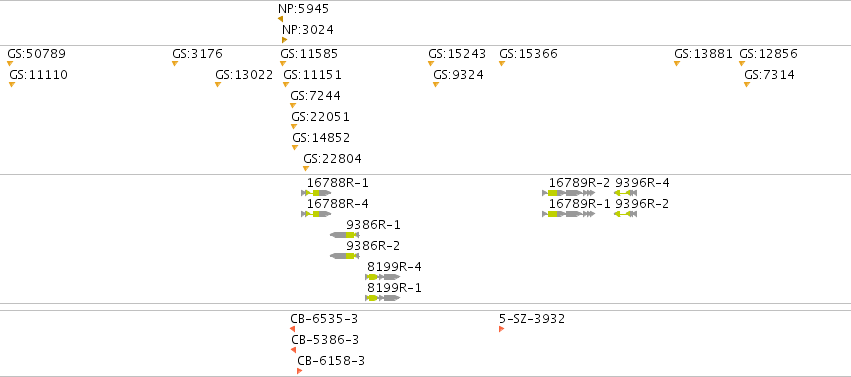The width and height of the screenshot is (851, 377).
Task: Click the GS:12856 triangle marker
Action: 742,64
